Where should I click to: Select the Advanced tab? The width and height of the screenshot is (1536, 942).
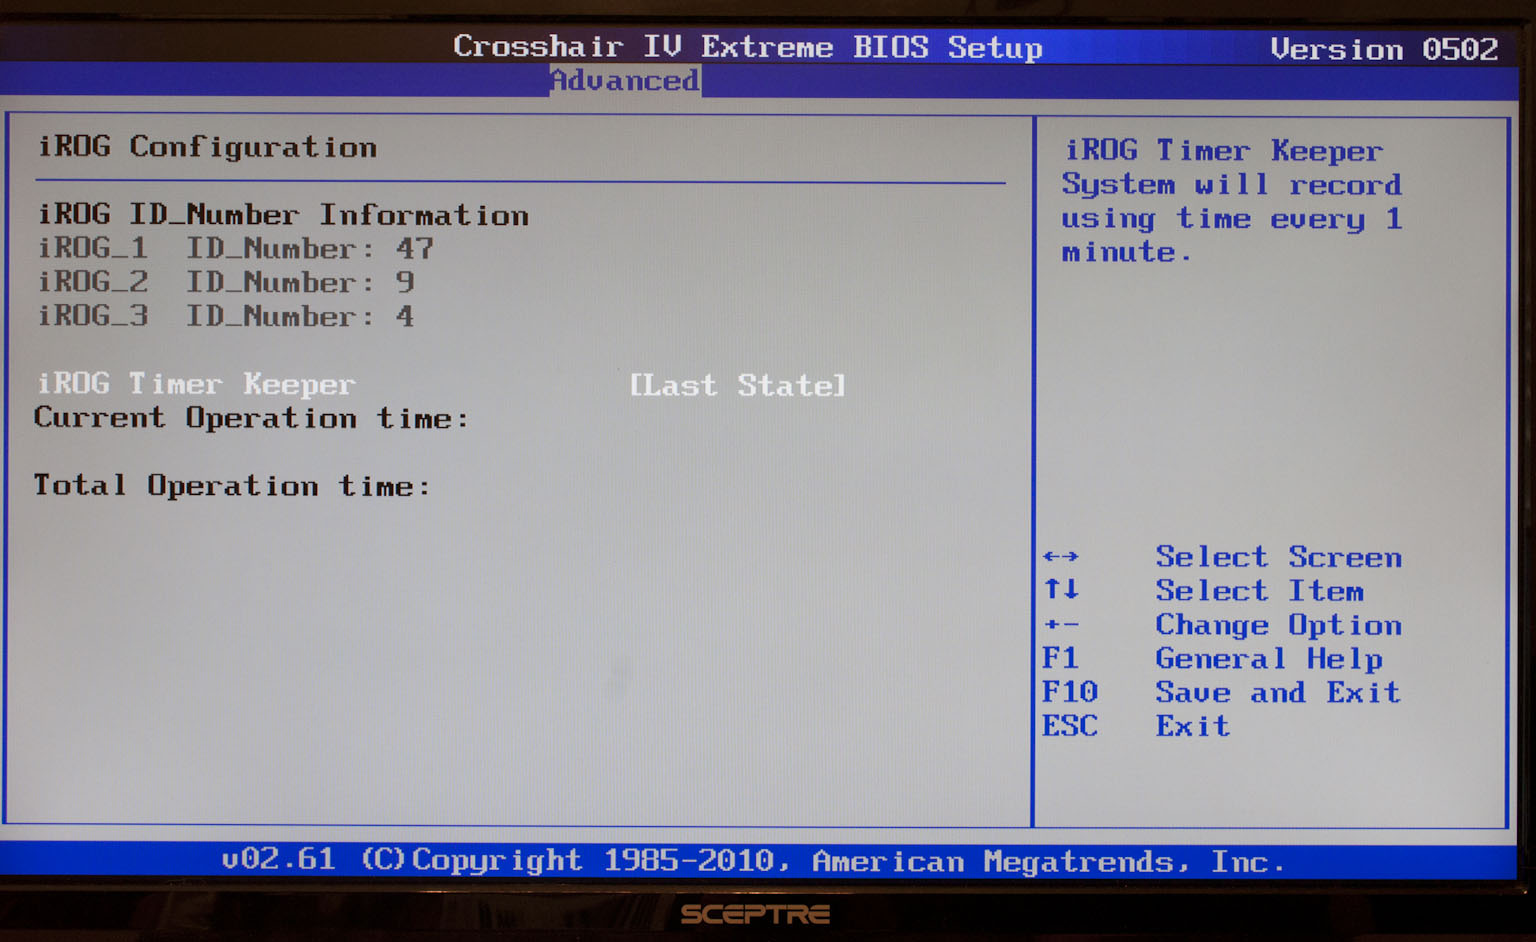click(x=625, y=80)
